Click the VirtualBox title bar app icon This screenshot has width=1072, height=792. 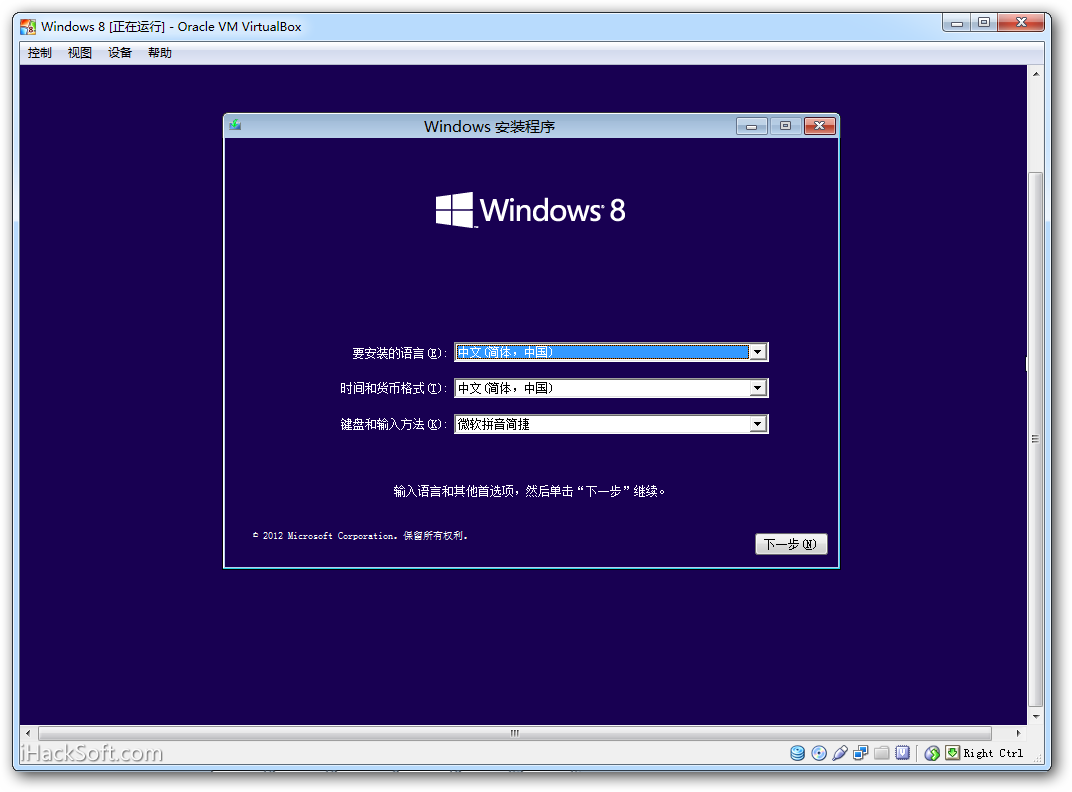click(x=28, y=27)
